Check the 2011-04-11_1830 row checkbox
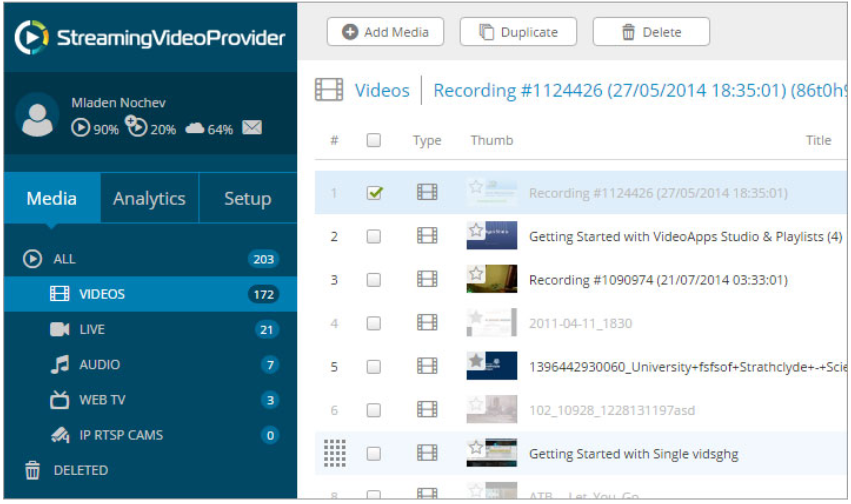Image resolution: width=851 pixels, height=504 pixels. [373, 323]
